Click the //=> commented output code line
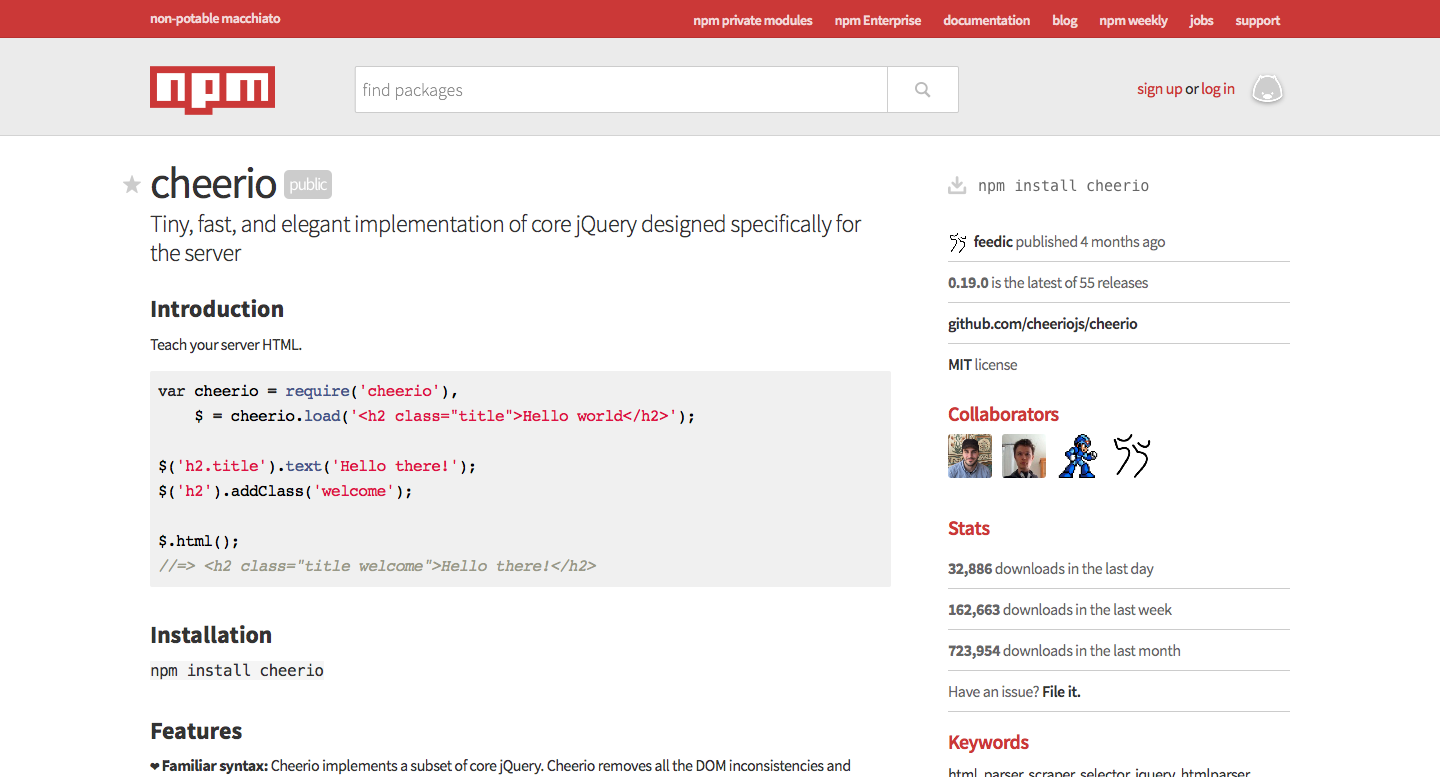Image resolution: width=1440 pixels, height=777 pixels. point(377,566)
